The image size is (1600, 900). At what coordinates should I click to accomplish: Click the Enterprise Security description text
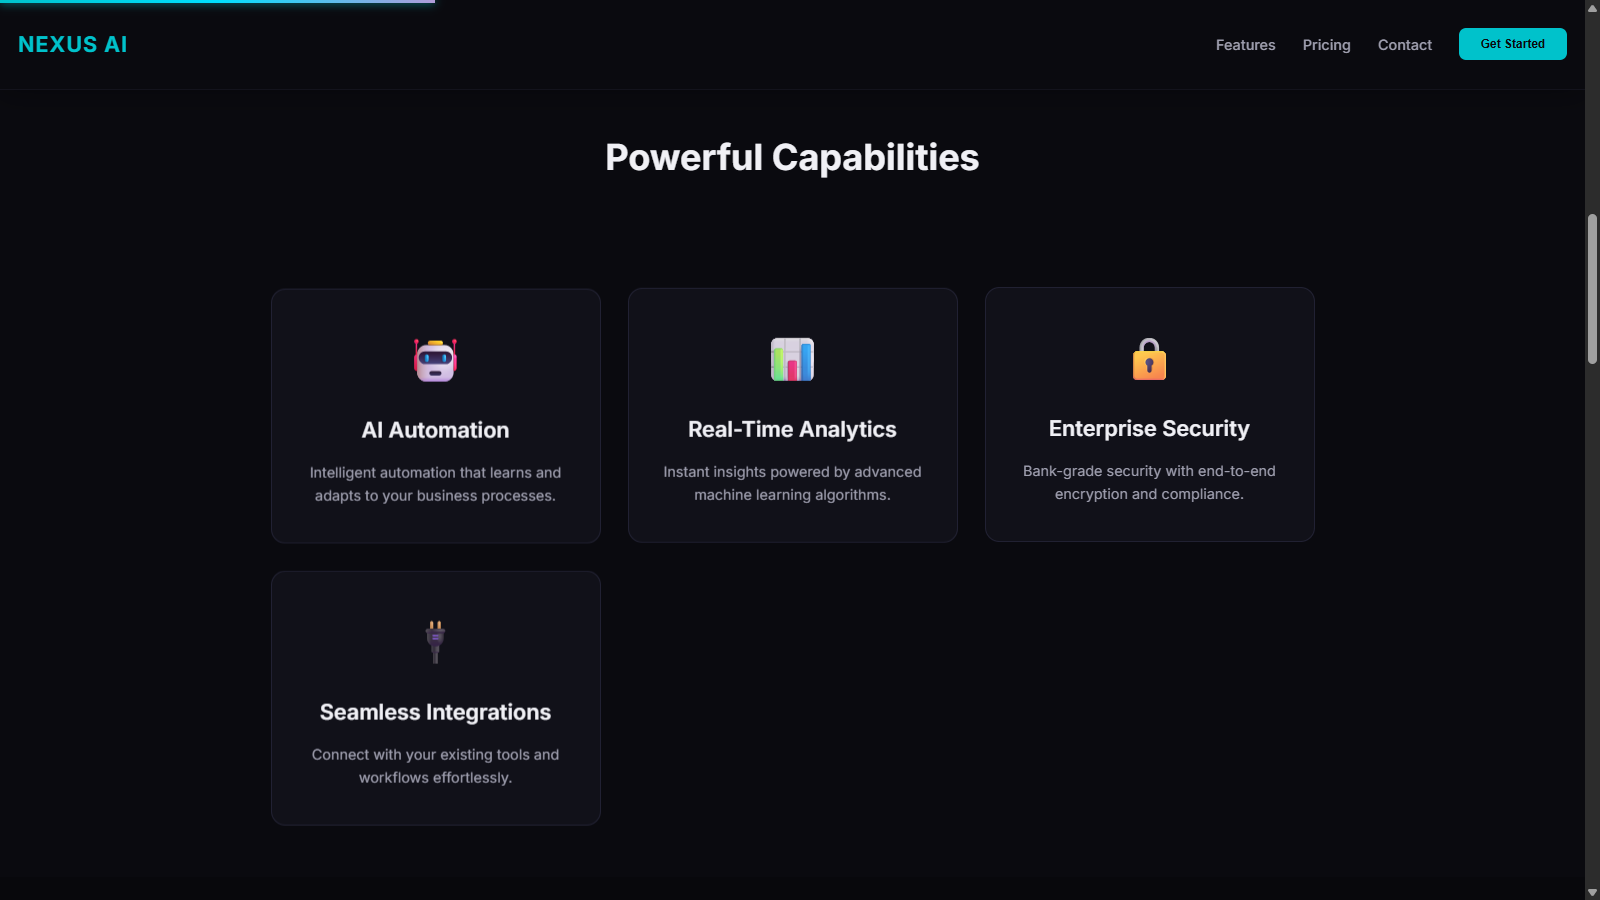(x=1148, y=482)
